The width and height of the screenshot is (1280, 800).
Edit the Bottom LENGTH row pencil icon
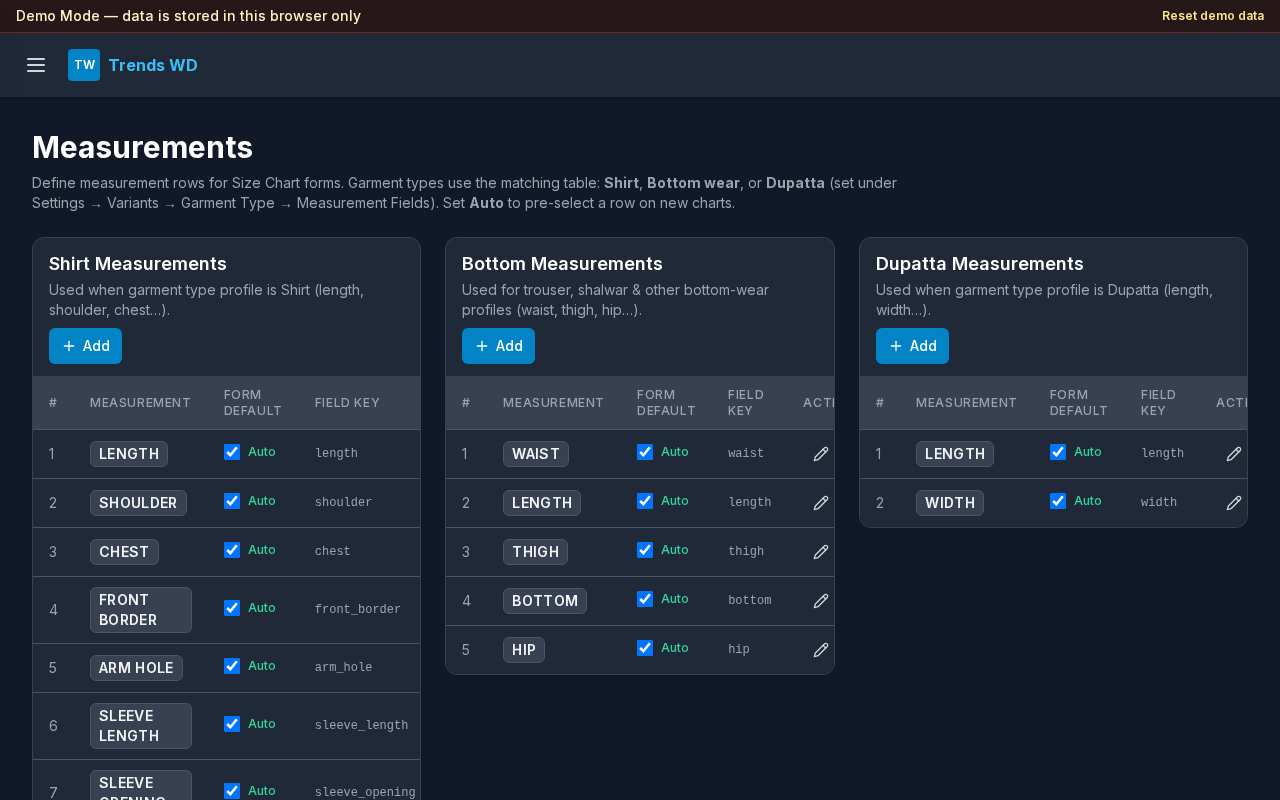(821, 503)
